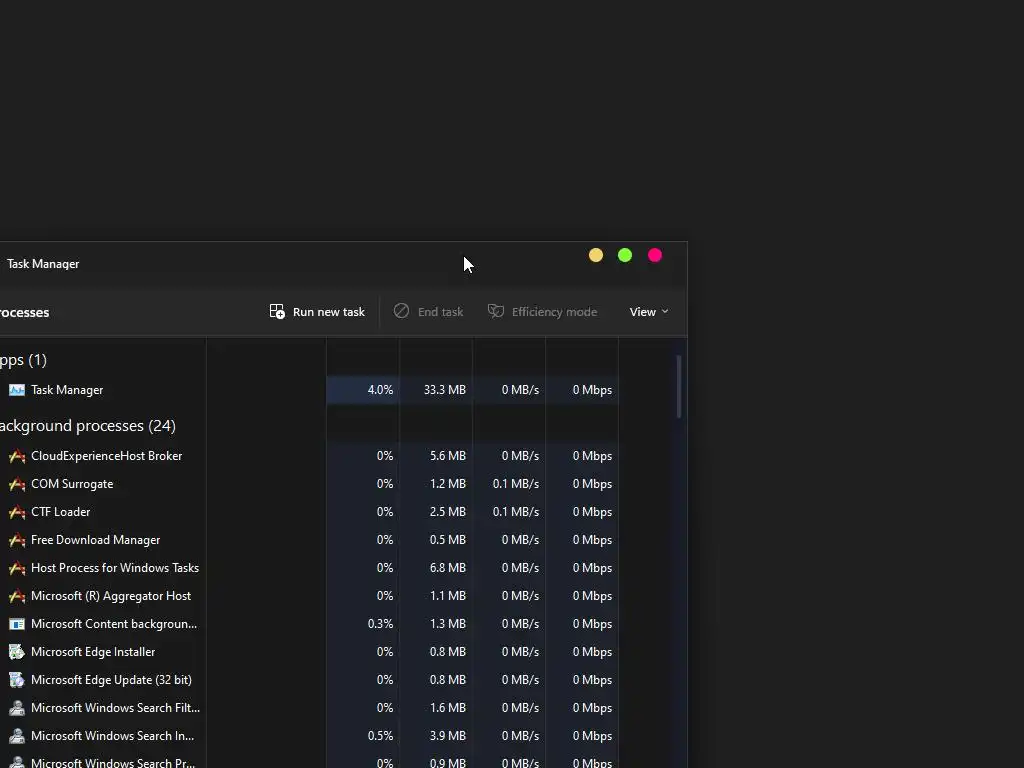Viewport: 1024px width, 768px height.
Task: Click the 0.1 MB/s disk value for COM Surrogate
Action: (x=516, y=484)
